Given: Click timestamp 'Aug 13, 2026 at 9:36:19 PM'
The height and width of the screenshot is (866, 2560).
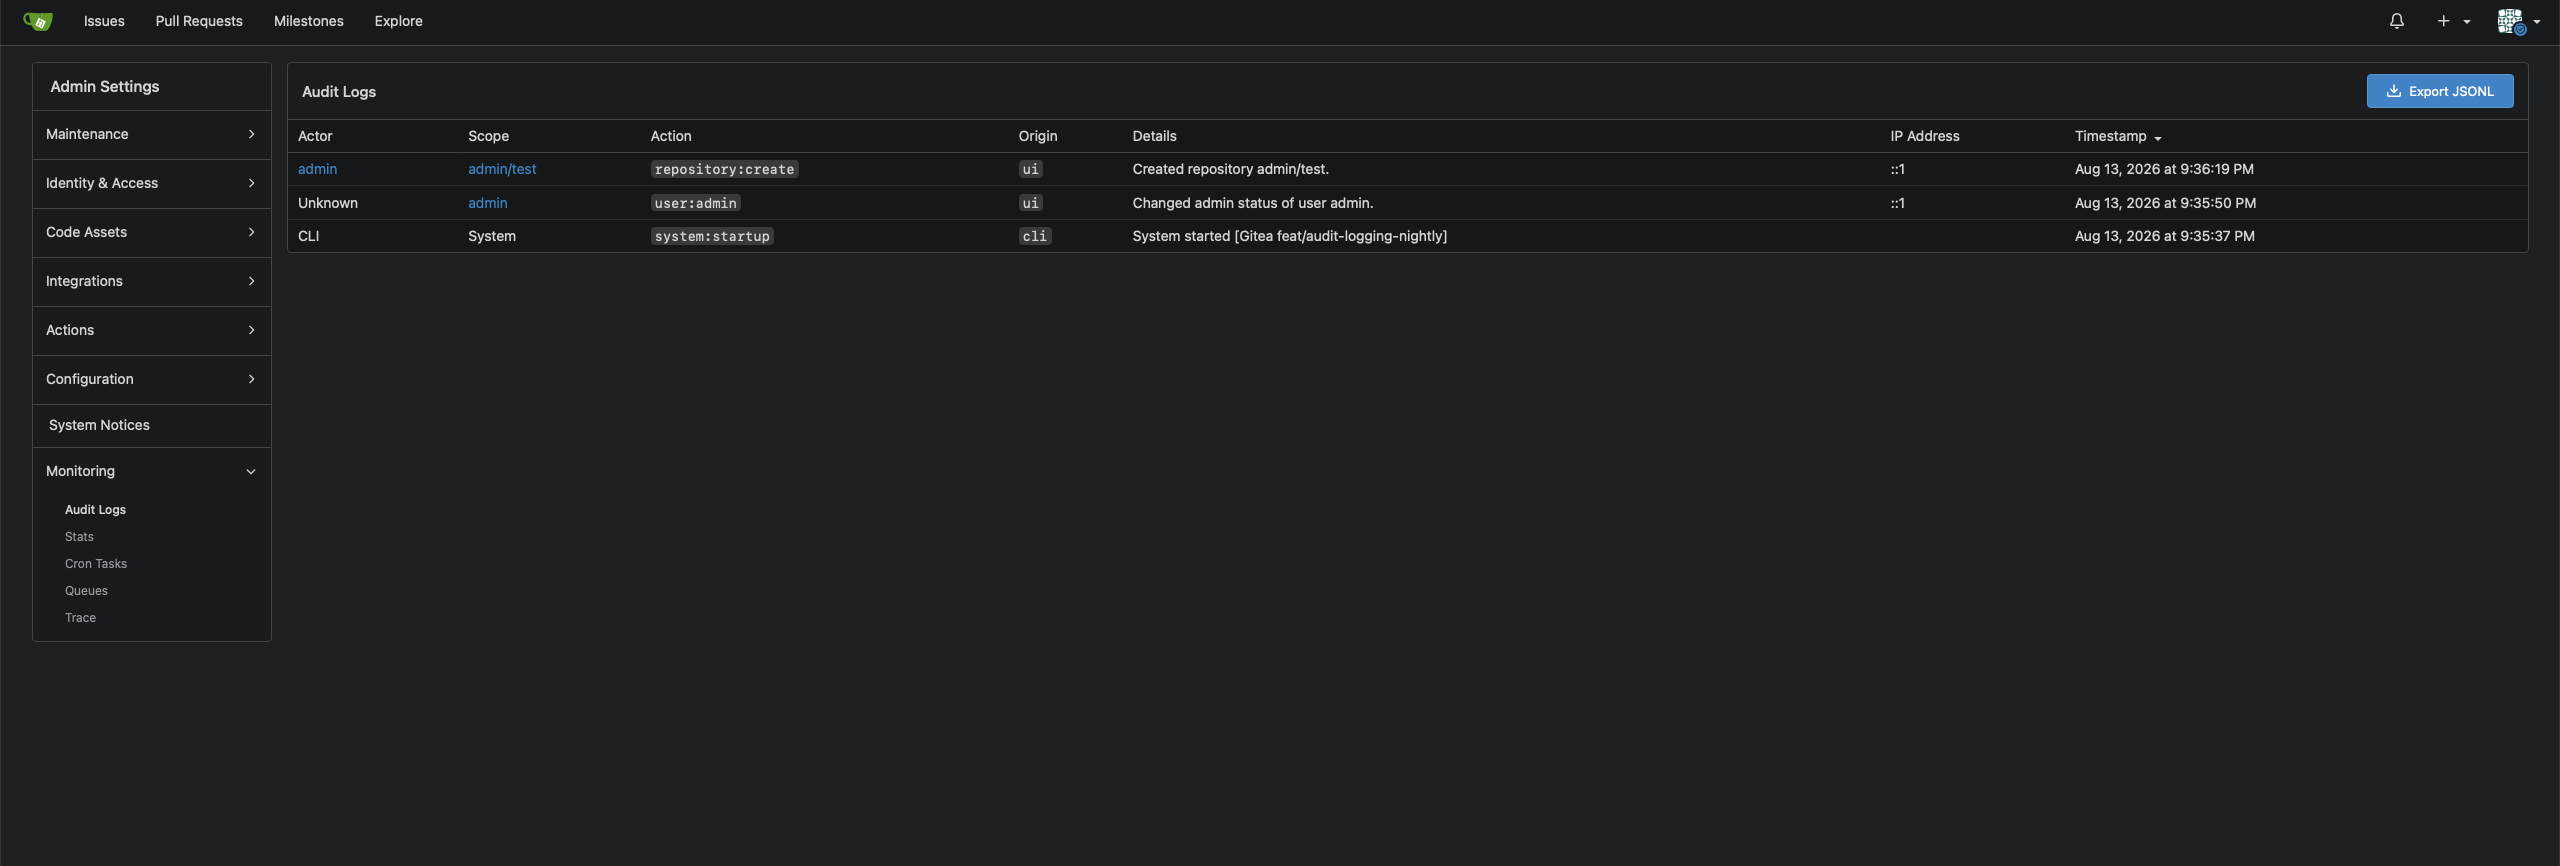Looking at the screenshot, I should tap(2164, 169).
